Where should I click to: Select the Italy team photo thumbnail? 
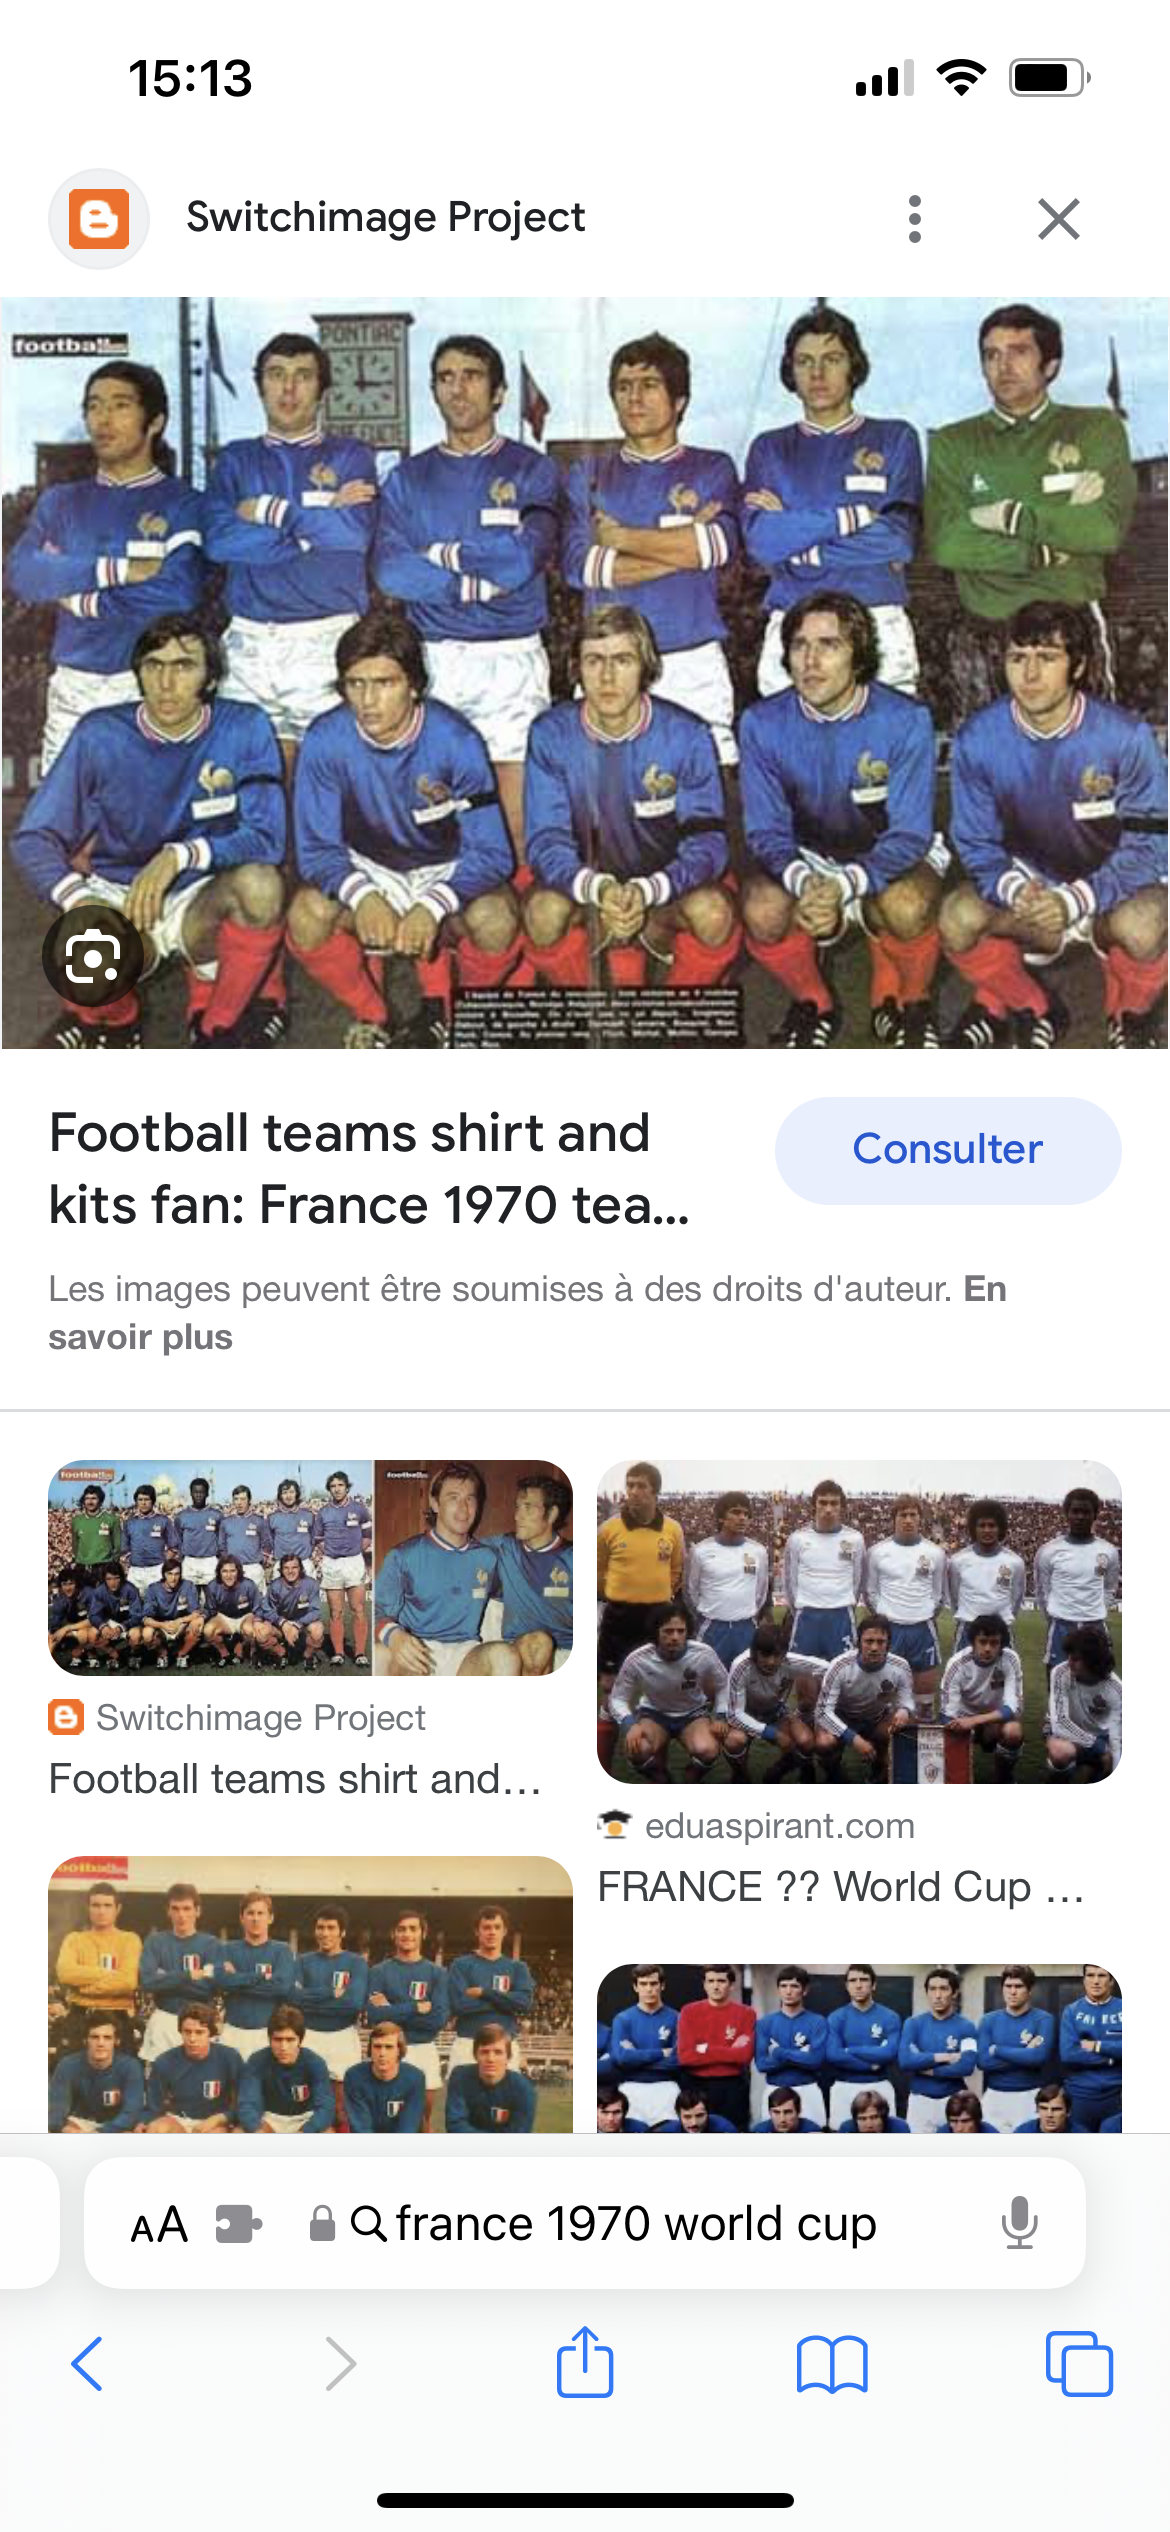pos(311,1994)
